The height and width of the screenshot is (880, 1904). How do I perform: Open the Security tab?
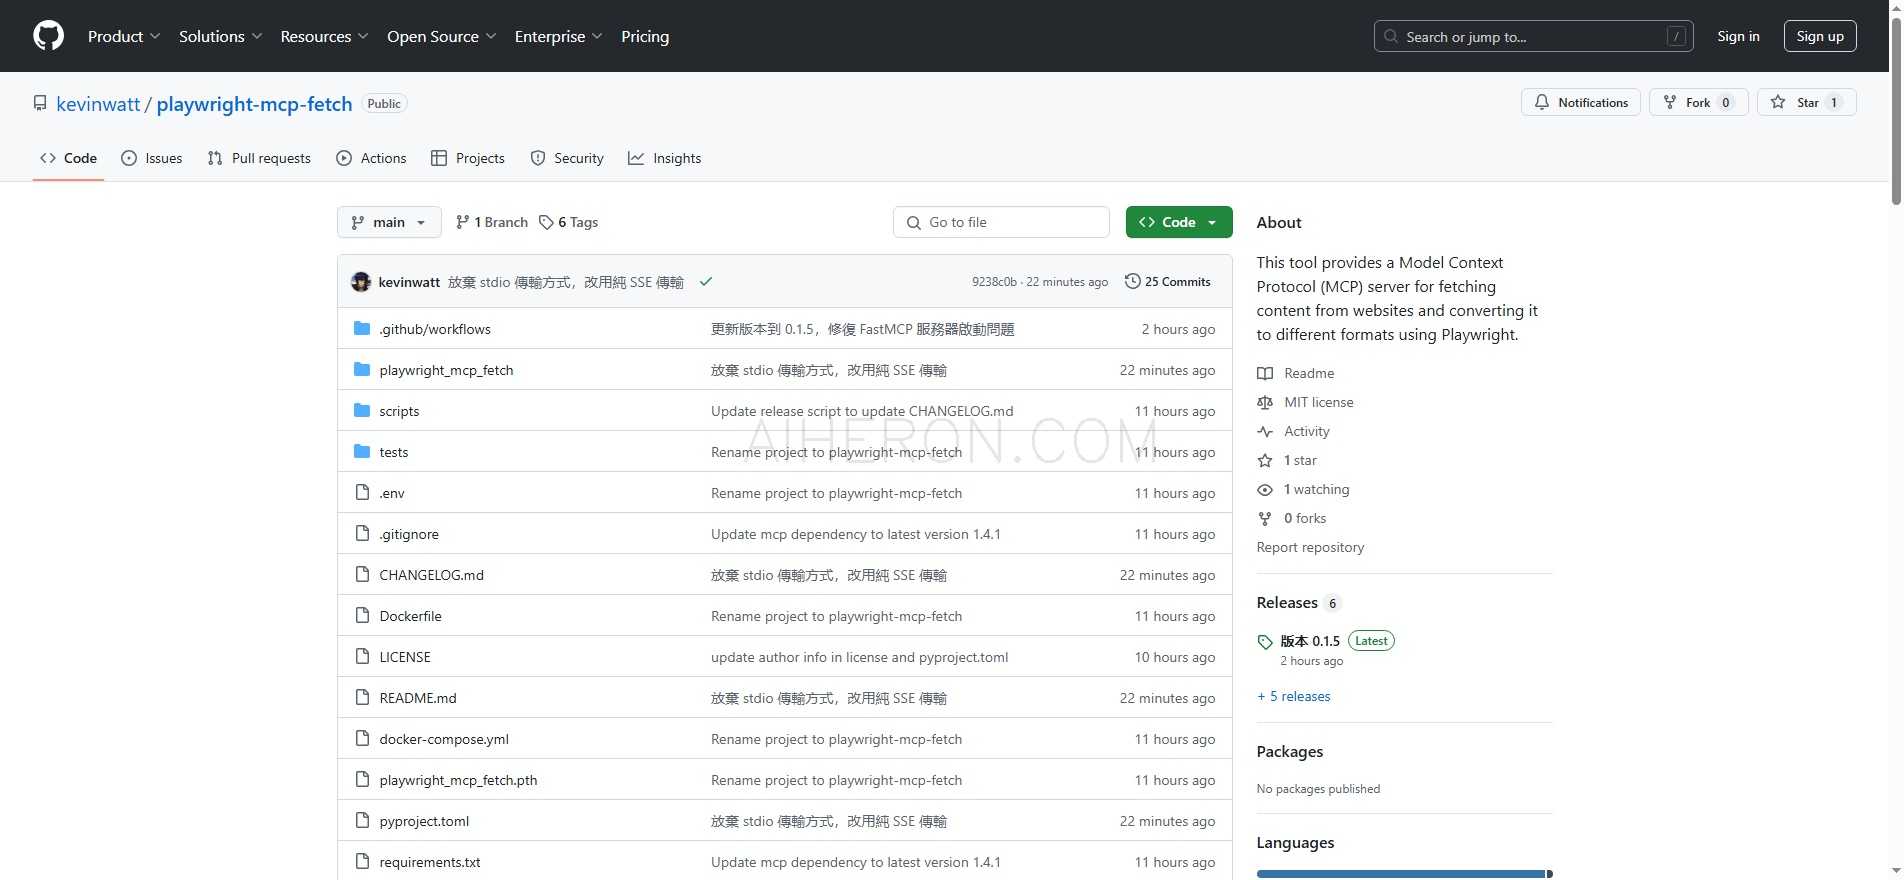567,158
